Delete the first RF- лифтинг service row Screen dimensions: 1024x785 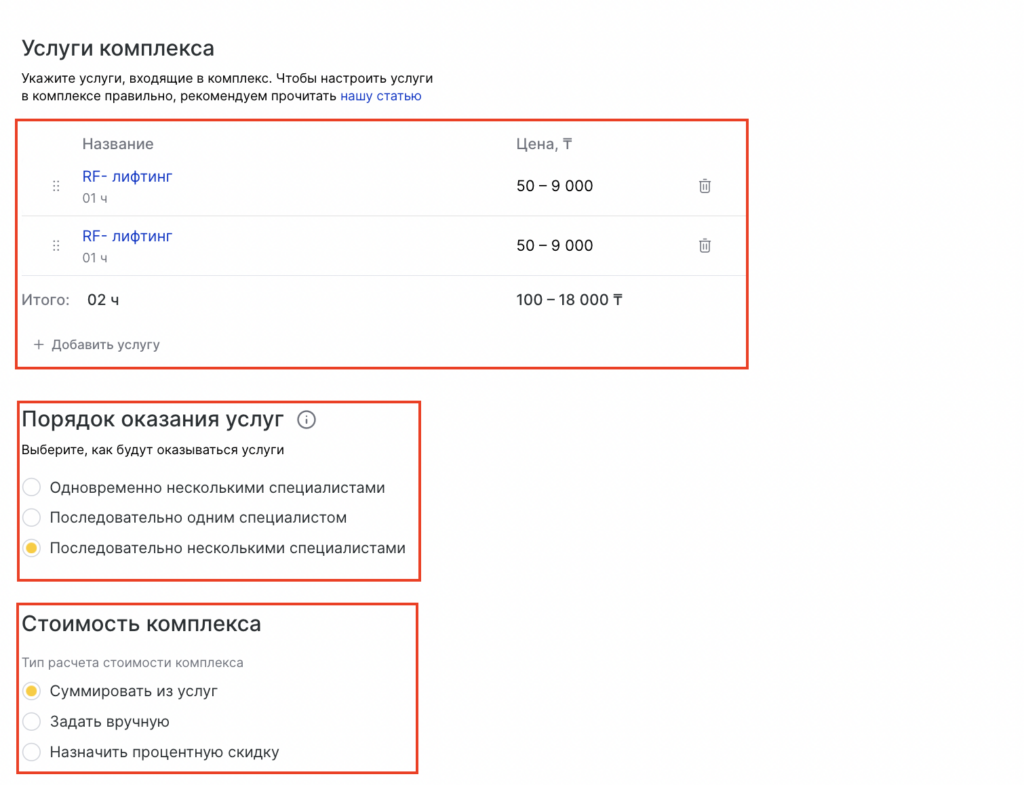704,186
